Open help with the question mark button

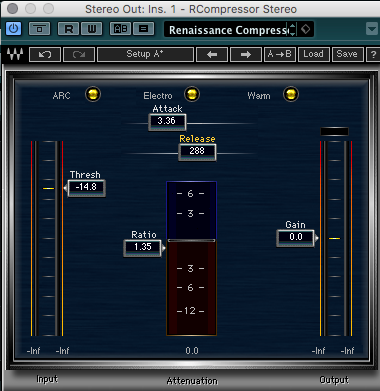tap(373, 54)
